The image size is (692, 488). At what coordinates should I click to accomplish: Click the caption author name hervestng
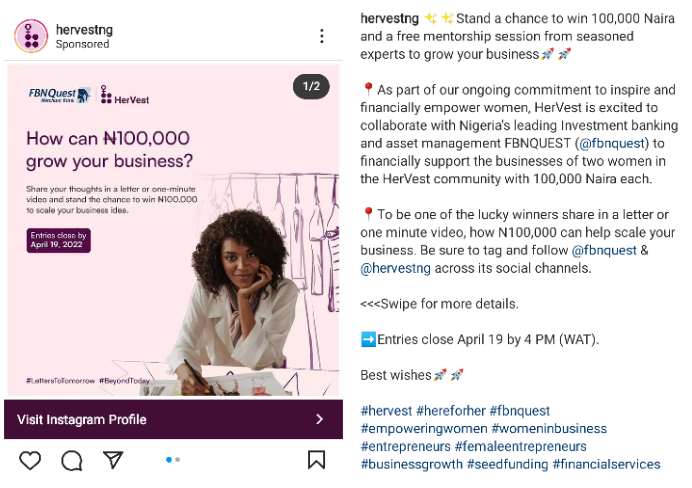389,18
